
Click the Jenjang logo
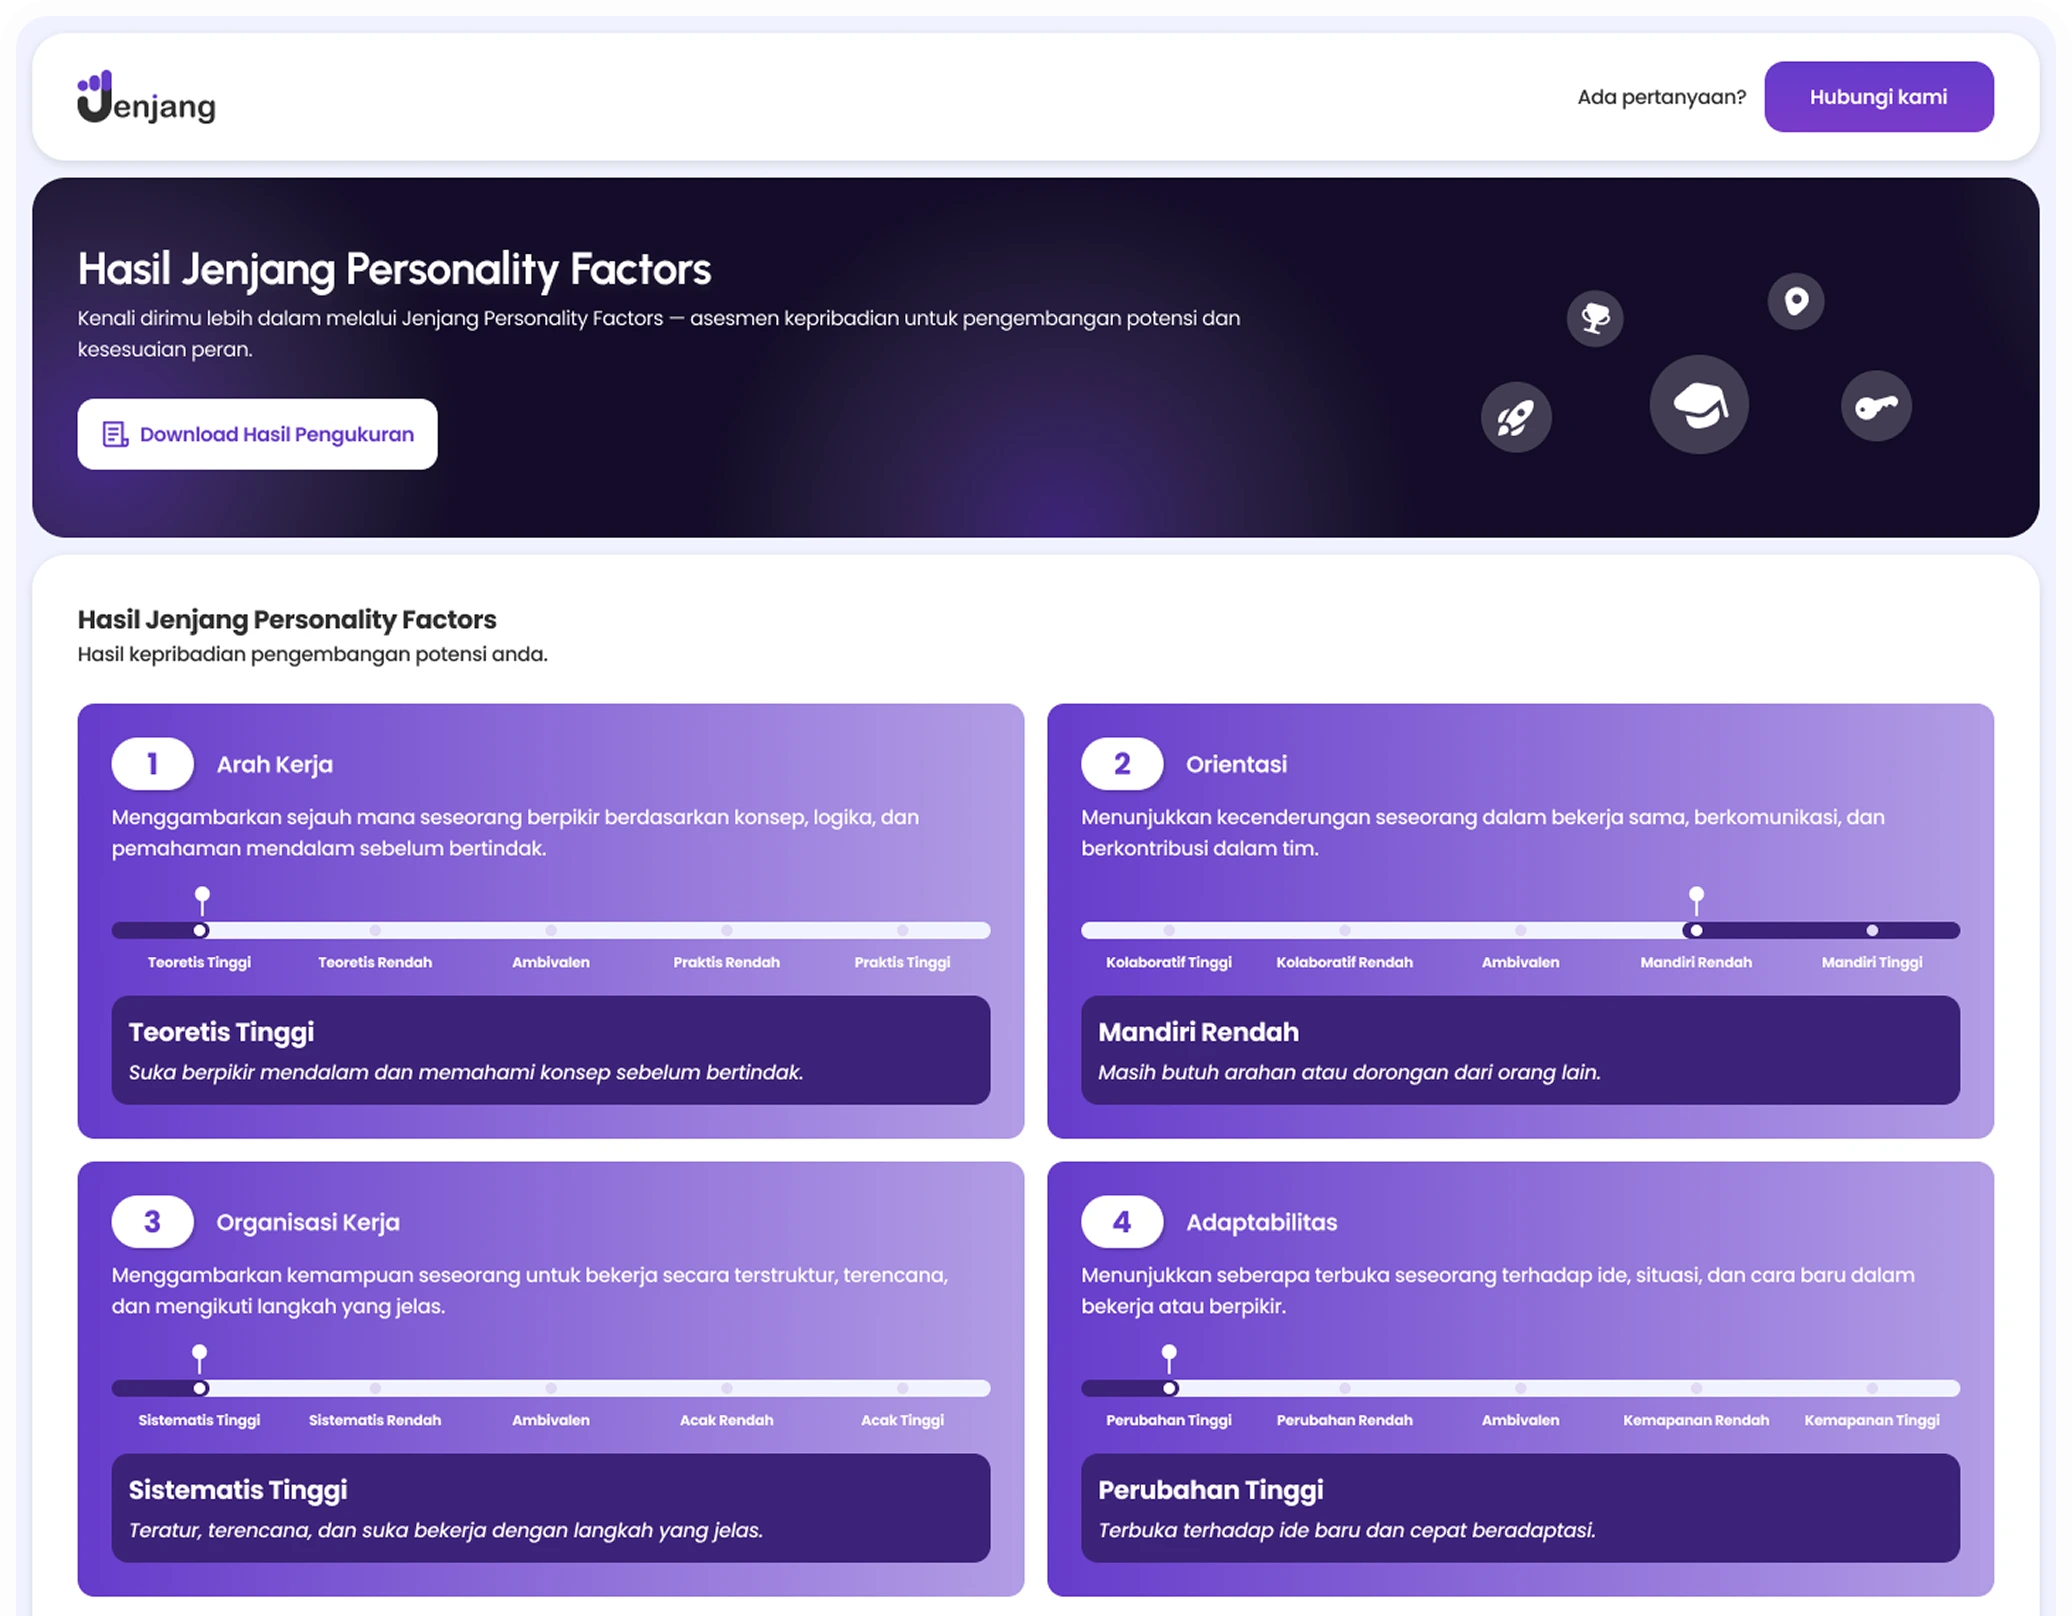(x=146, y=97)
